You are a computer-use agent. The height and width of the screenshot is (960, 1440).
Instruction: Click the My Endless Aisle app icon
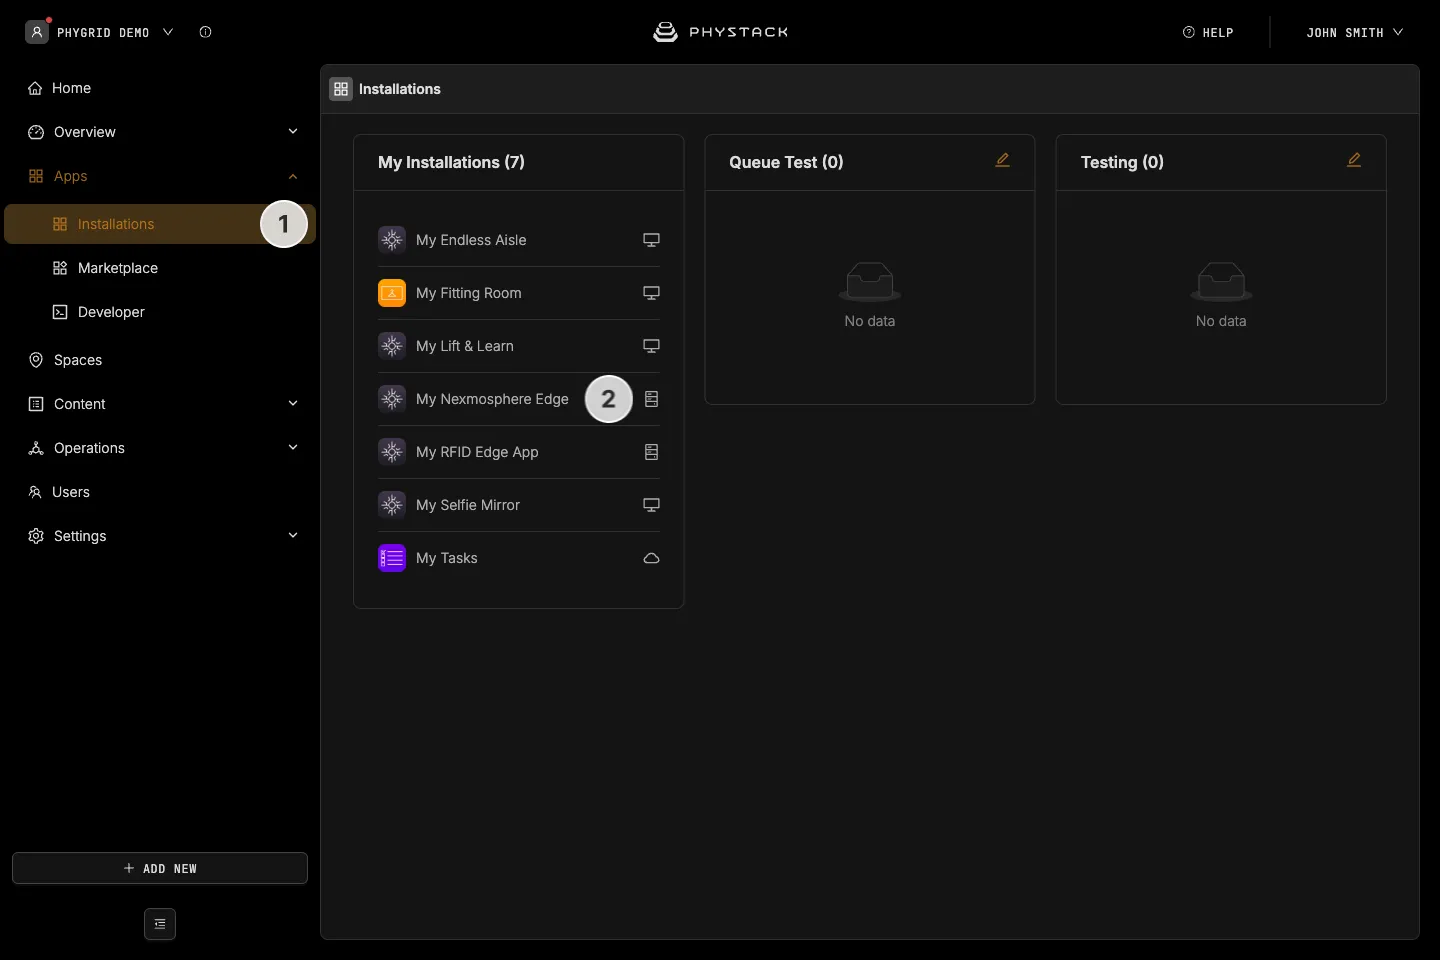[392, 240]
